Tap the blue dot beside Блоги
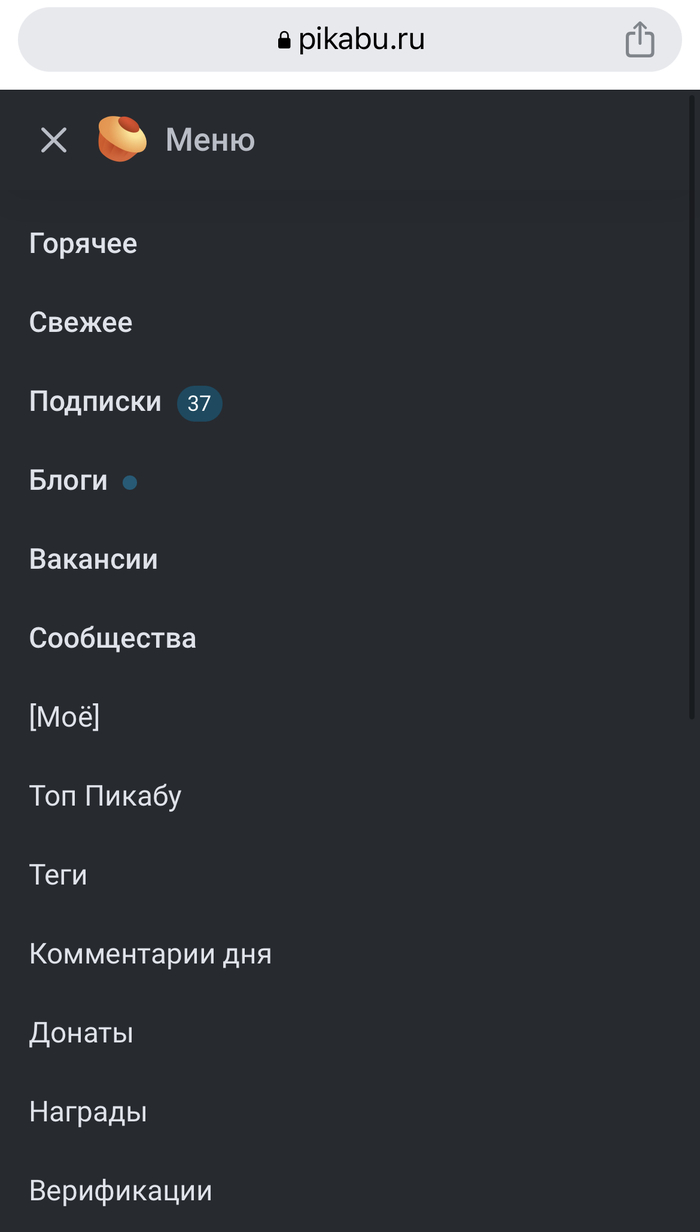 [x=130, y=483]
